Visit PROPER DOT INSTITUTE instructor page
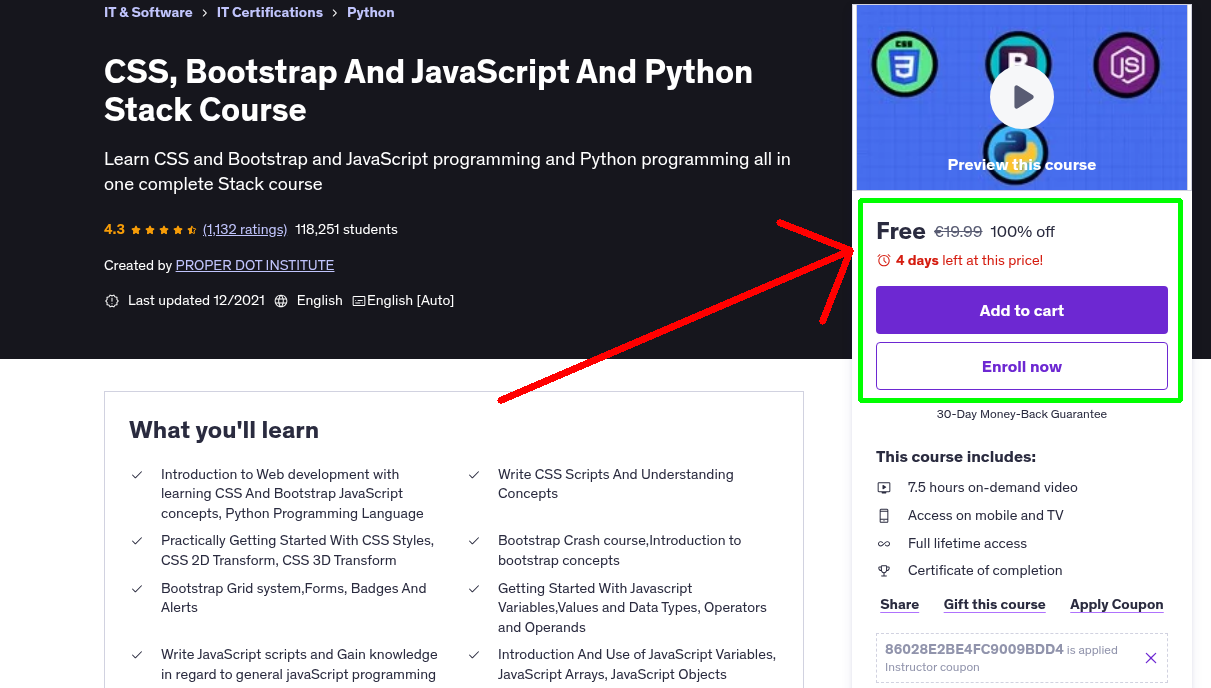Viewport: 1211px width, 688px height. 255,266
